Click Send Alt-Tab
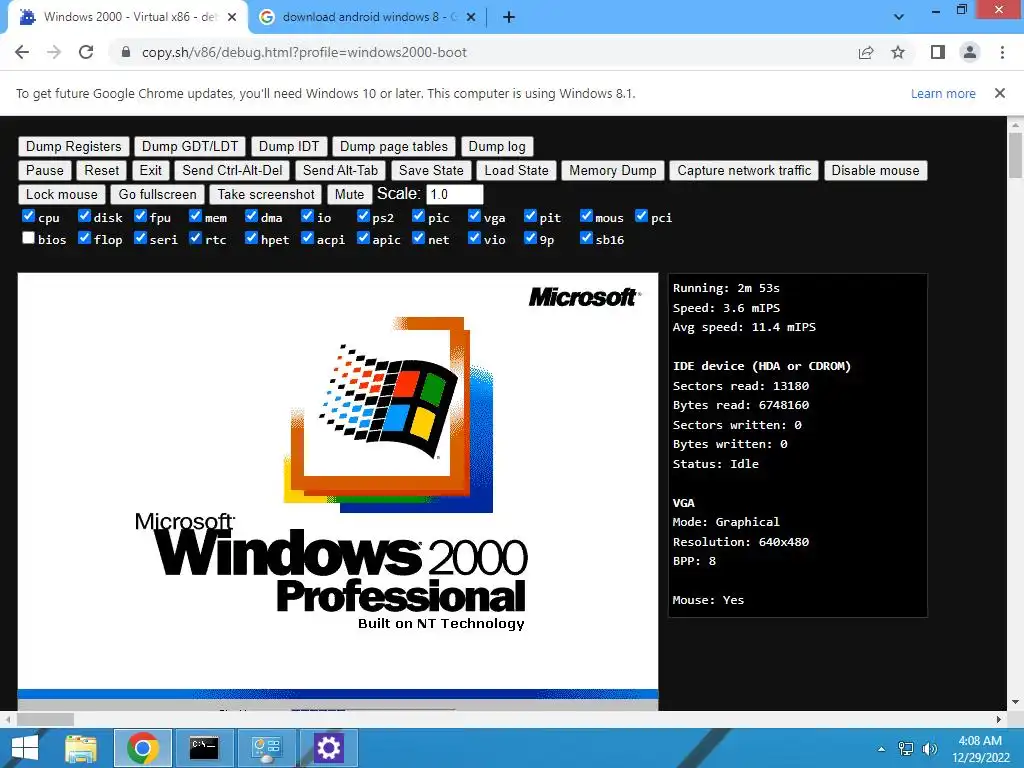 [340, 170]
